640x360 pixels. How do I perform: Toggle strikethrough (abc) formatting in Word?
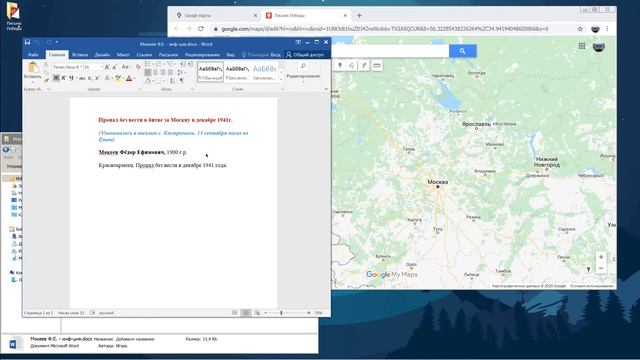[x=82, y=78]
